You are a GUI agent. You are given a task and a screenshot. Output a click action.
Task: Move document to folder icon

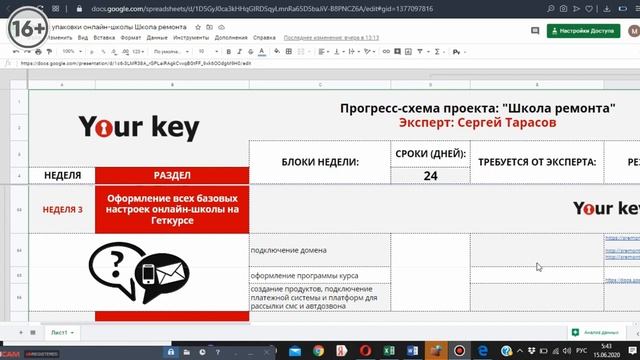click(x=209, y=27)
